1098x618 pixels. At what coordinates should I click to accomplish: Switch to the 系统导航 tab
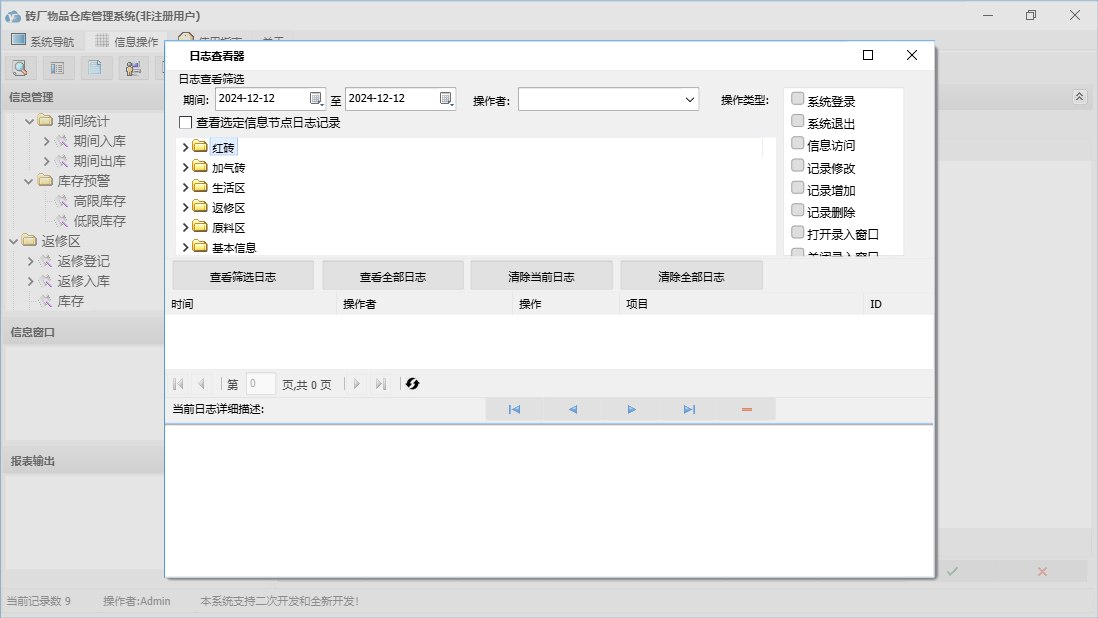pyautogui.click(x=42, y=41)
